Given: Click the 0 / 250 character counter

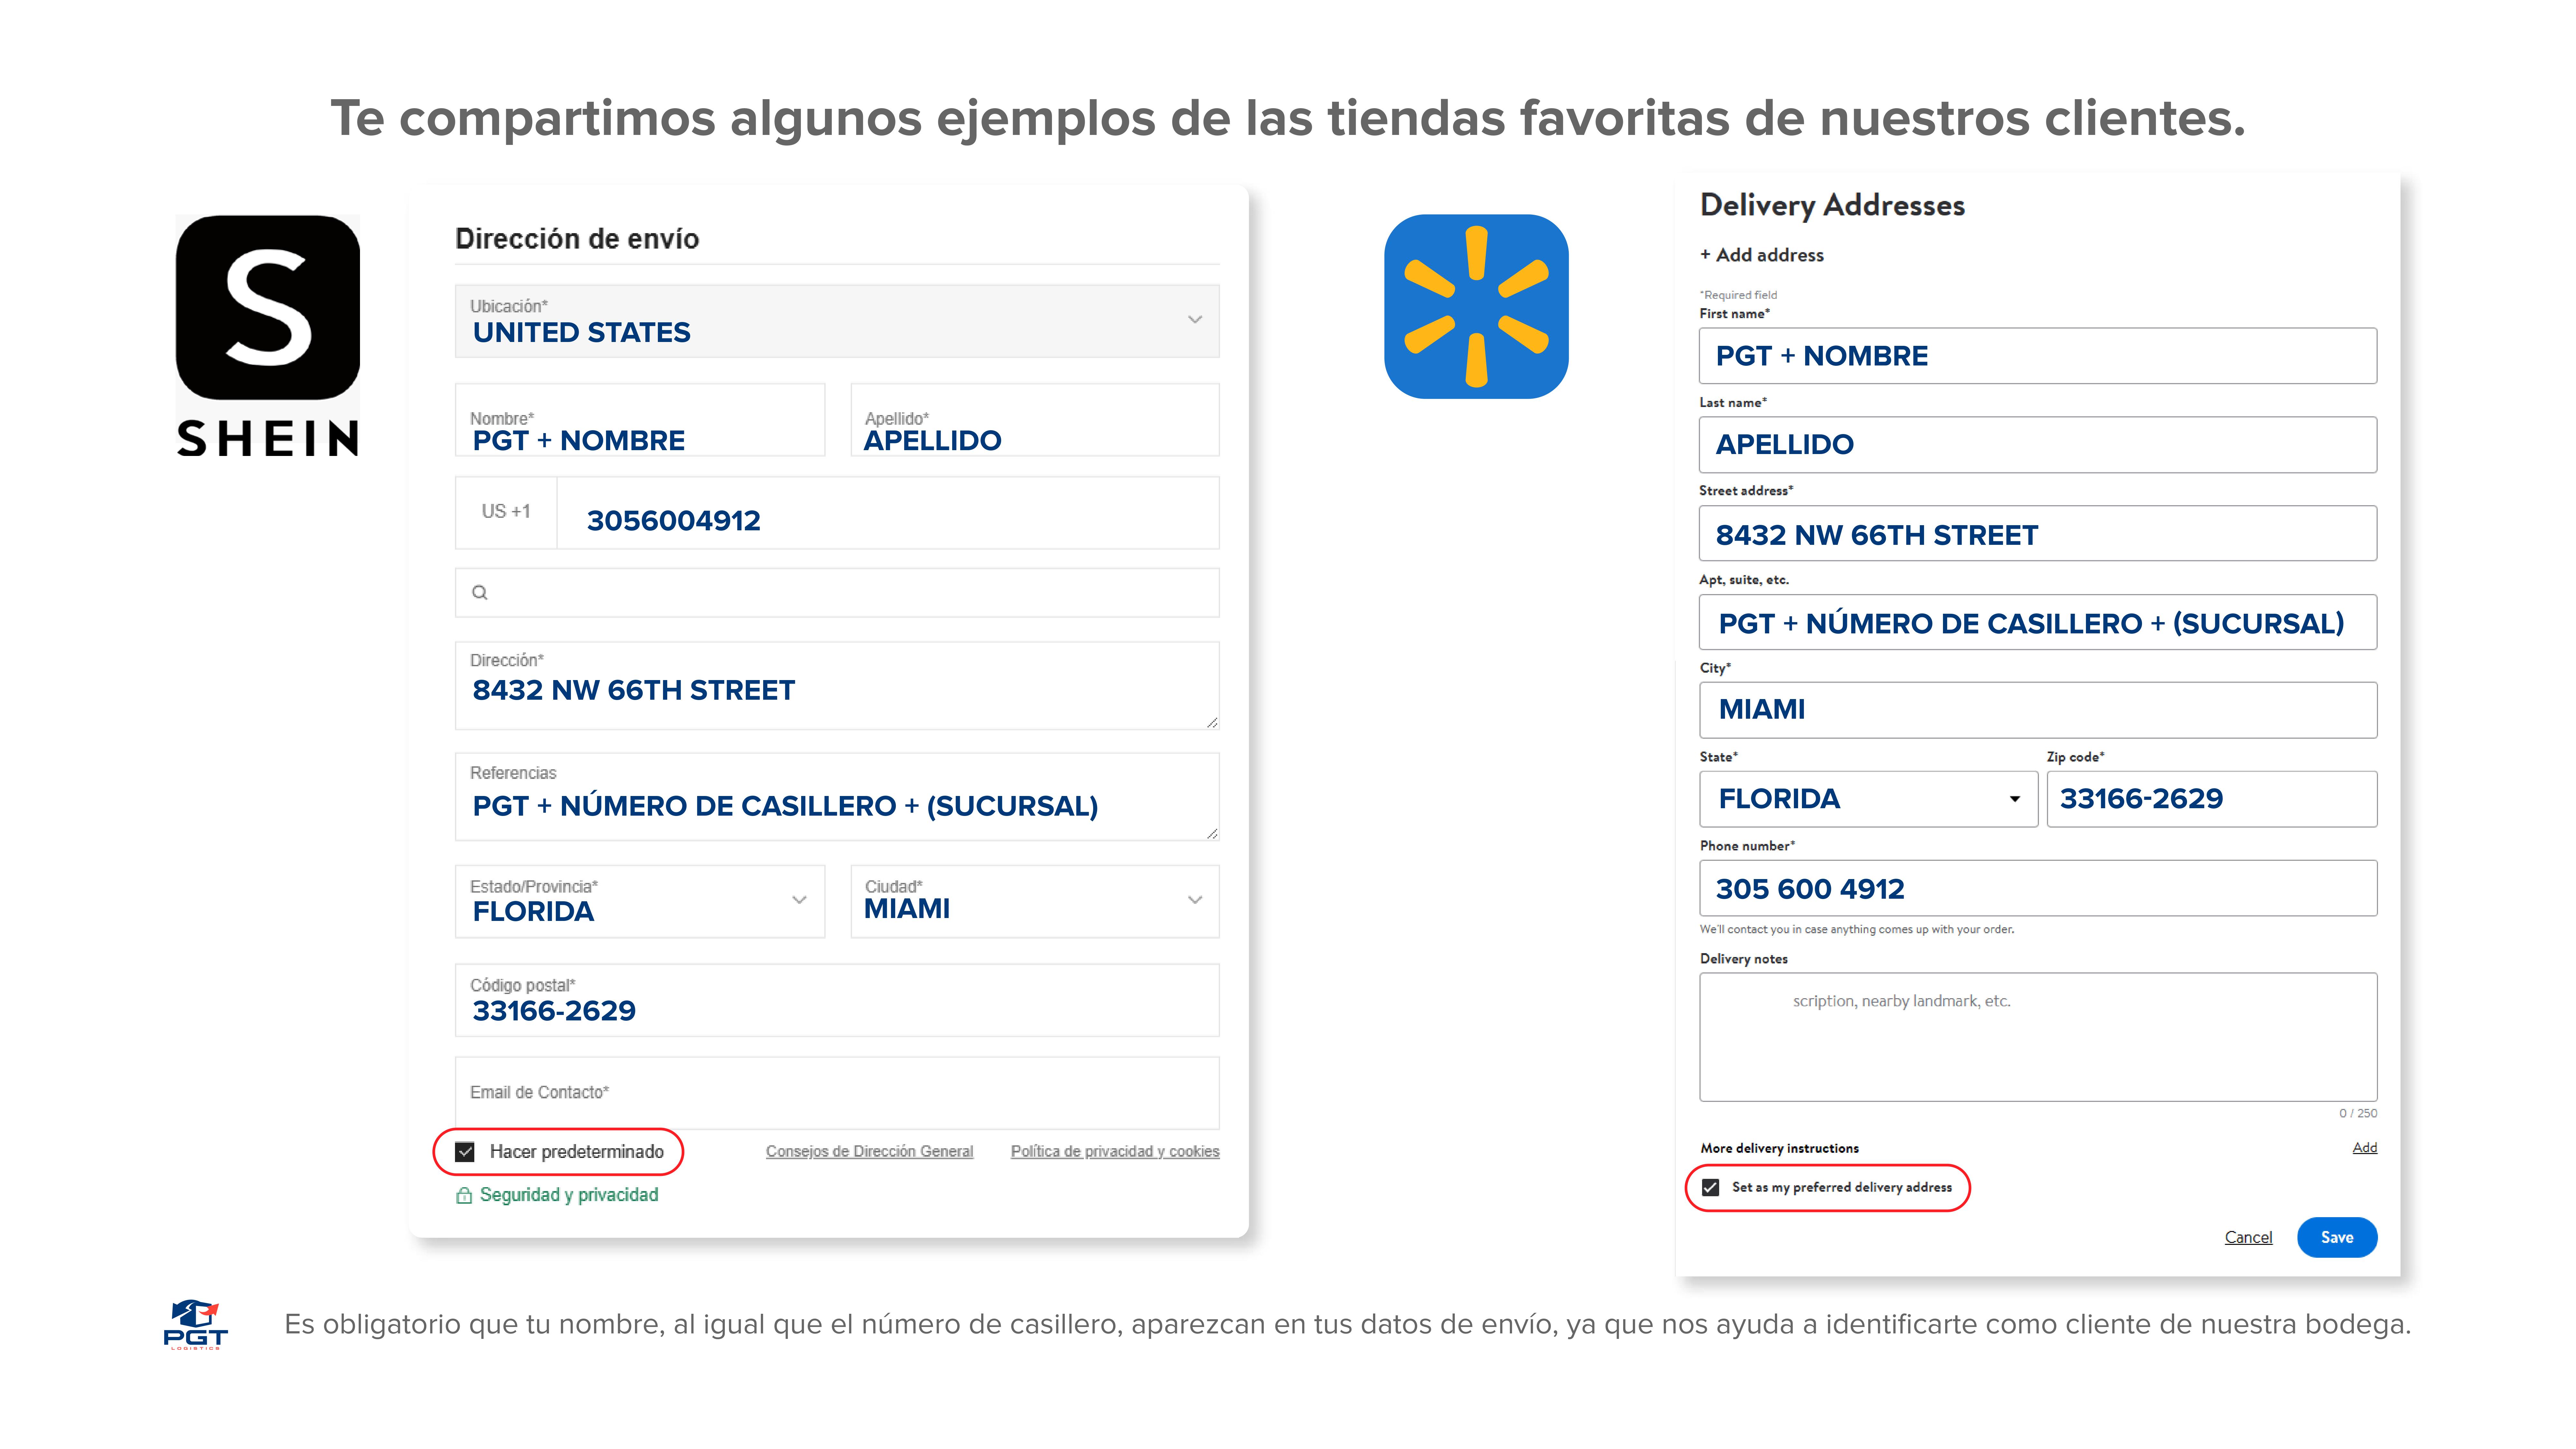Looking at the screenshot, I should pyautogui.click(x=2358, y=1113).
